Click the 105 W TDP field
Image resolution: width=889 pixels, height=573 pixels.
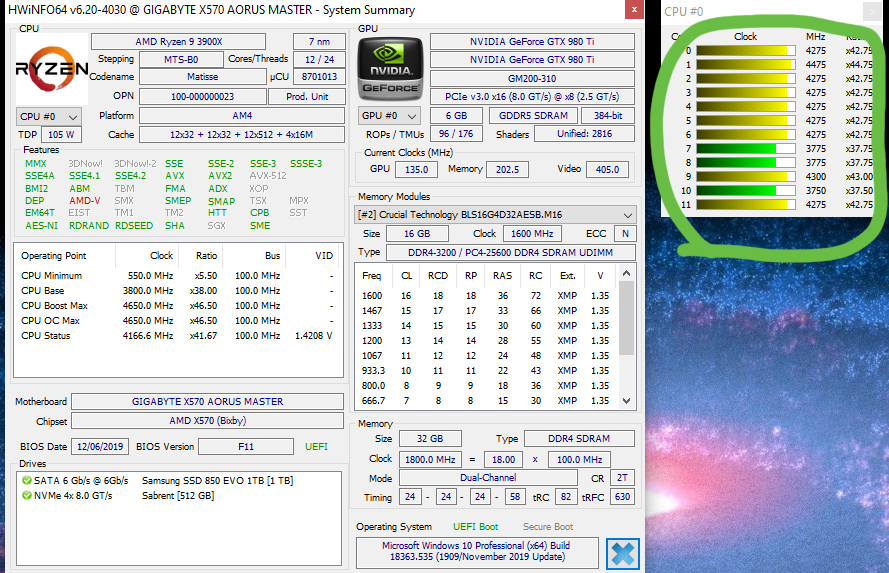pyautogui.click(x=61, y=134)
